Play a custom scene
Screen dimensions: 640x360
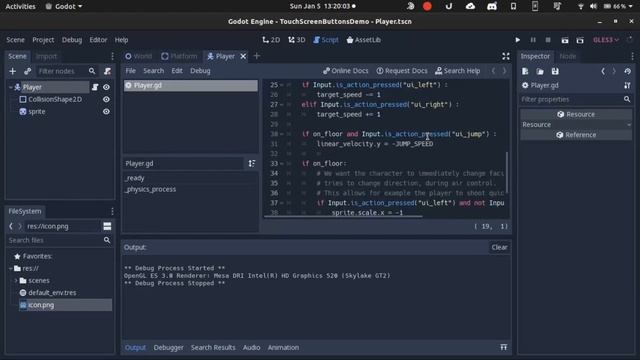coord(580,40)
